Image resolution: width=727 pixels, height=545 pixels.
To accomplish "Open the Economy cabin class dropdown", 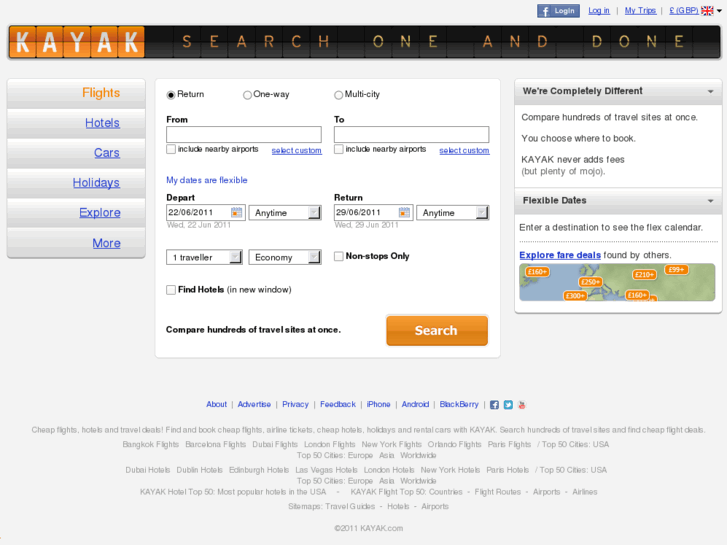I will coord(285,257).
